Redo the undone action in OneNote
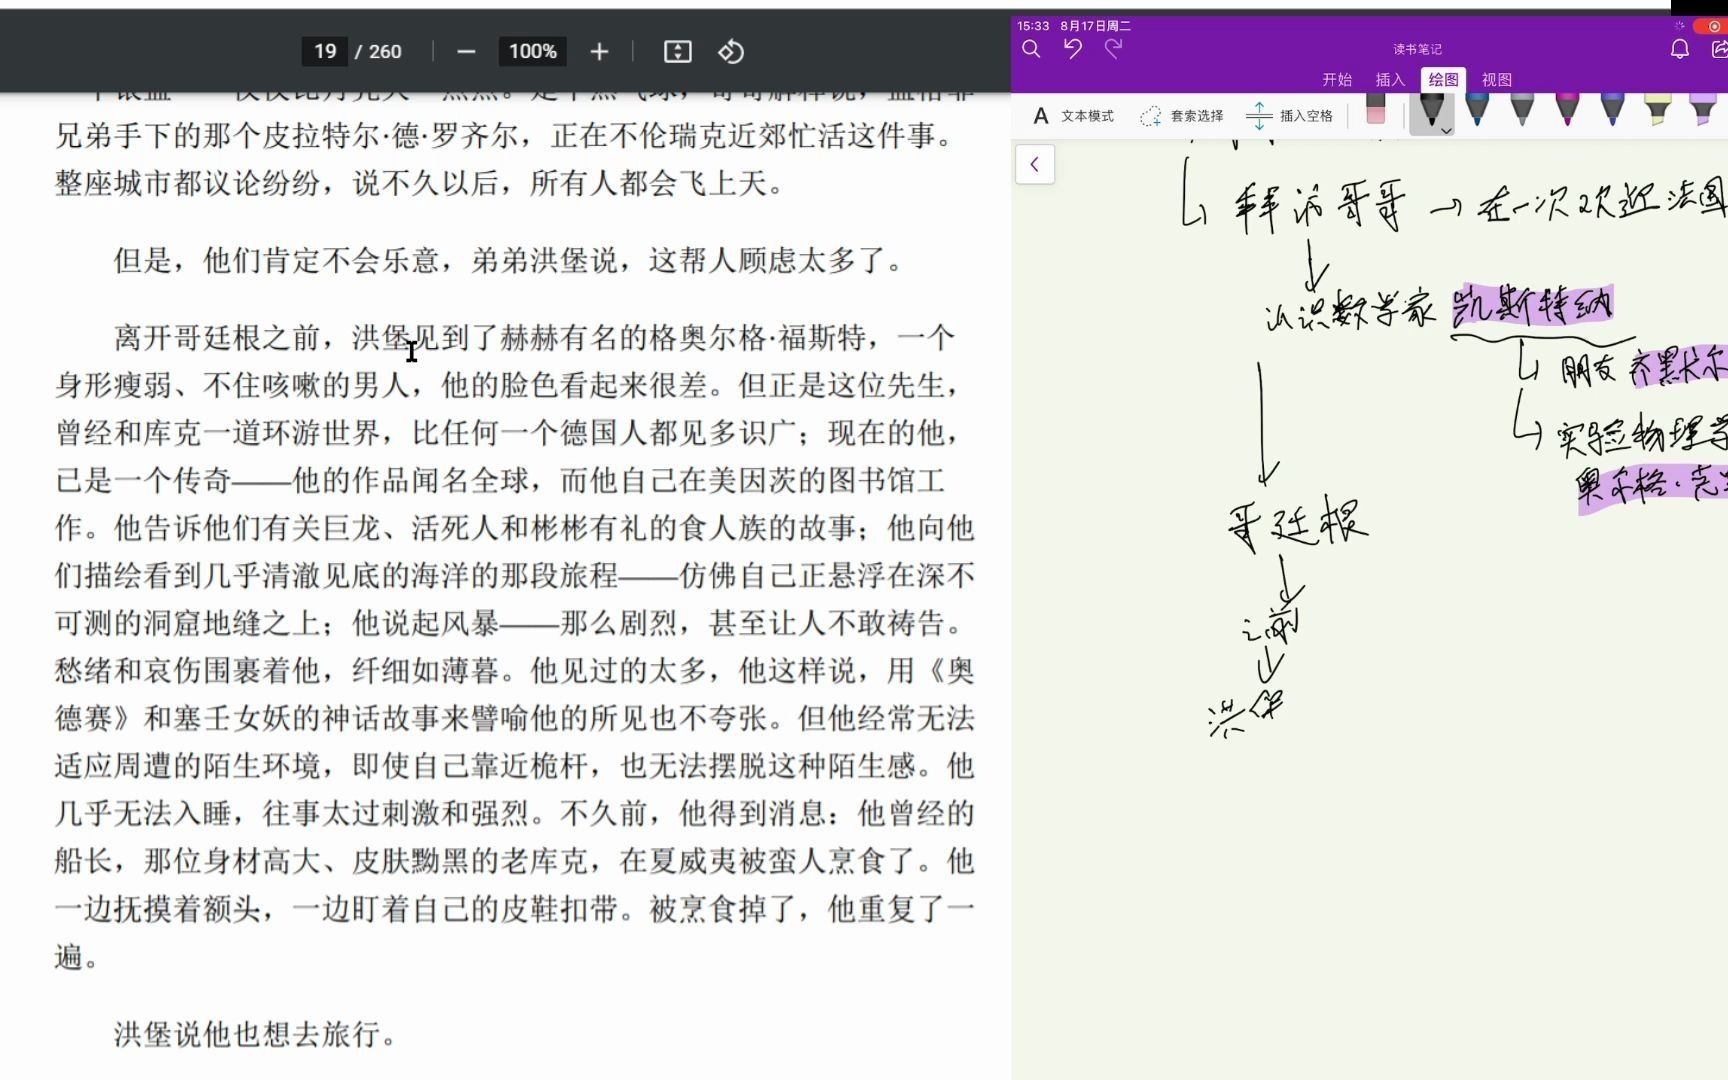This screenshot has height=1080, width=1728. [1113, 49]
